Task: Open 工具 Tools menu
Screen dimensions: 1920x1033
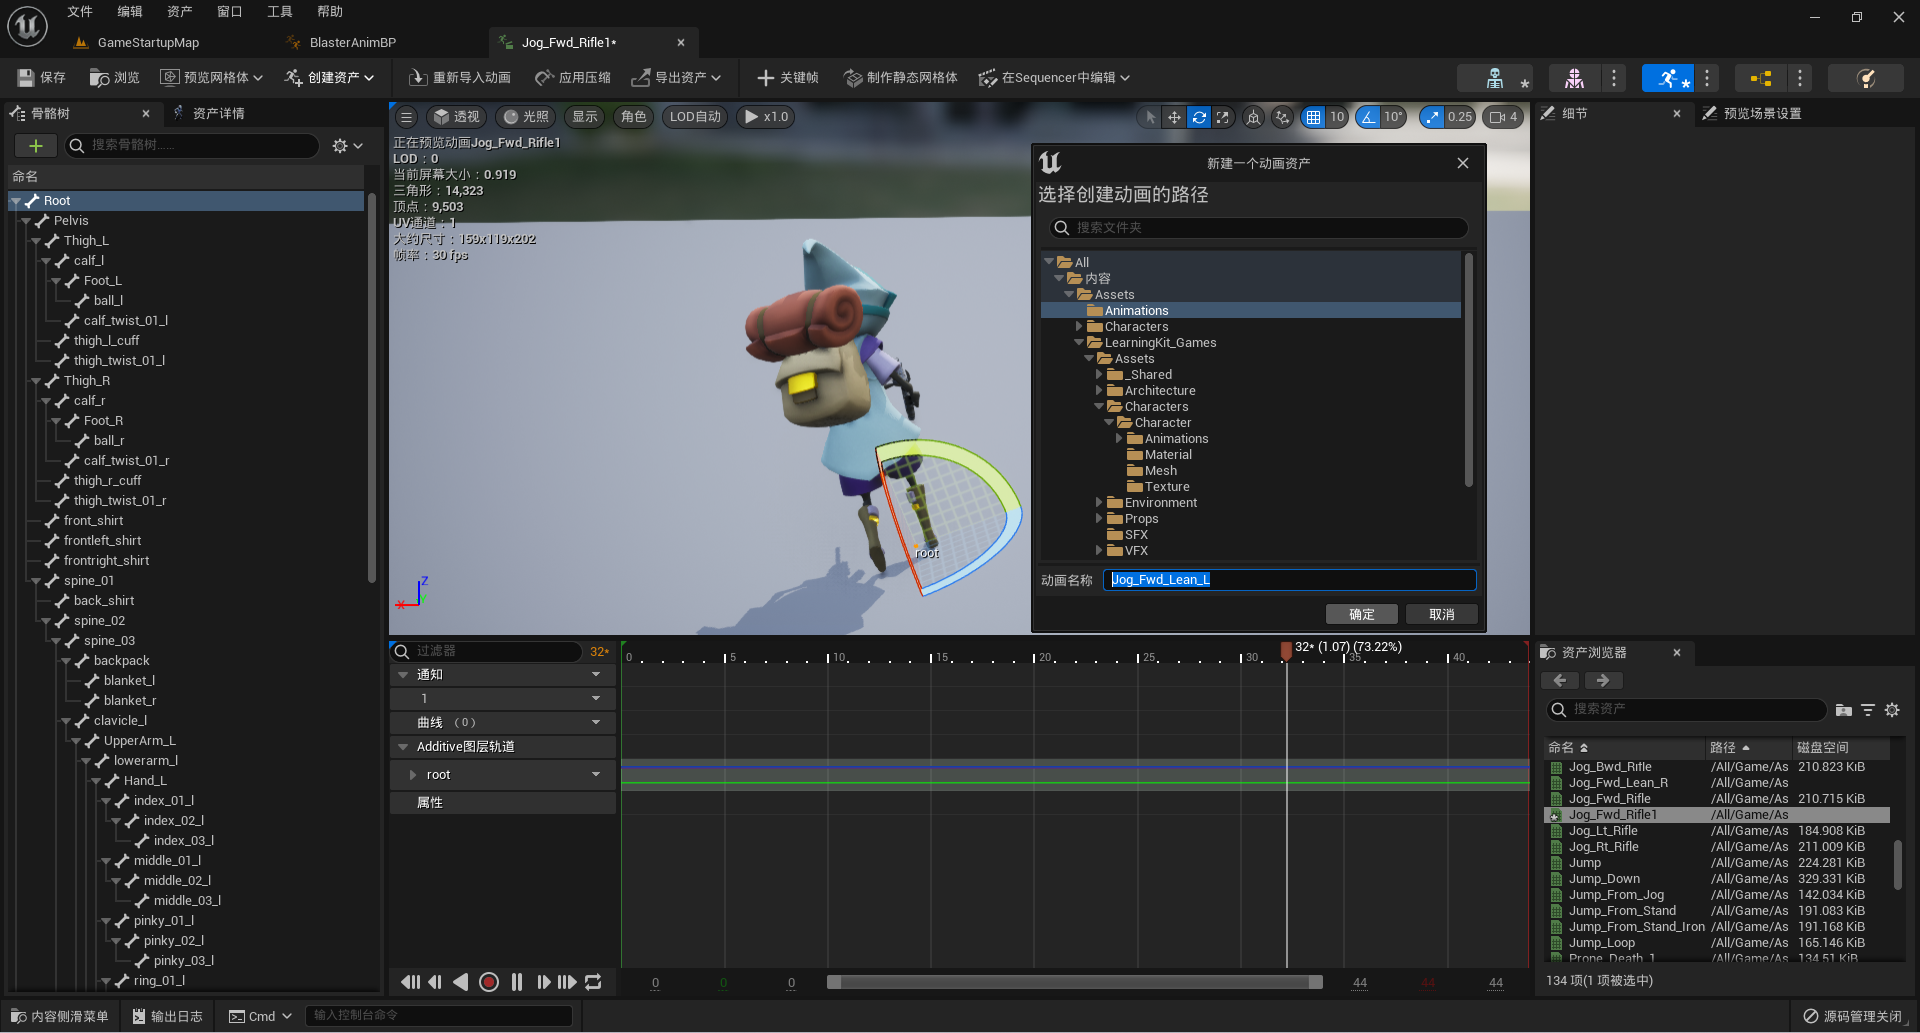Action: pyautogui.click(x=280, y=12)
